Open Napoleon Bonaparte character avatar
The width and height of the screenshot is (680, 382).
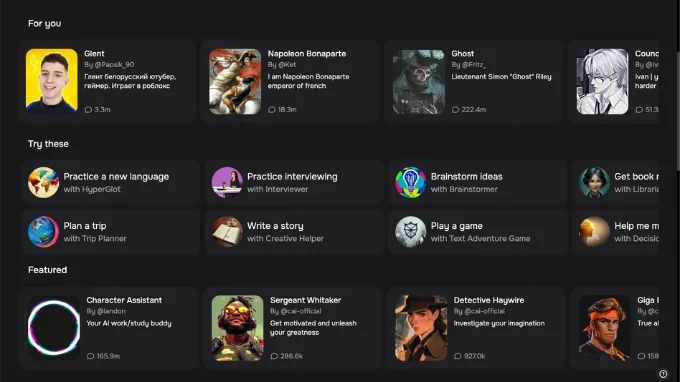235,82
